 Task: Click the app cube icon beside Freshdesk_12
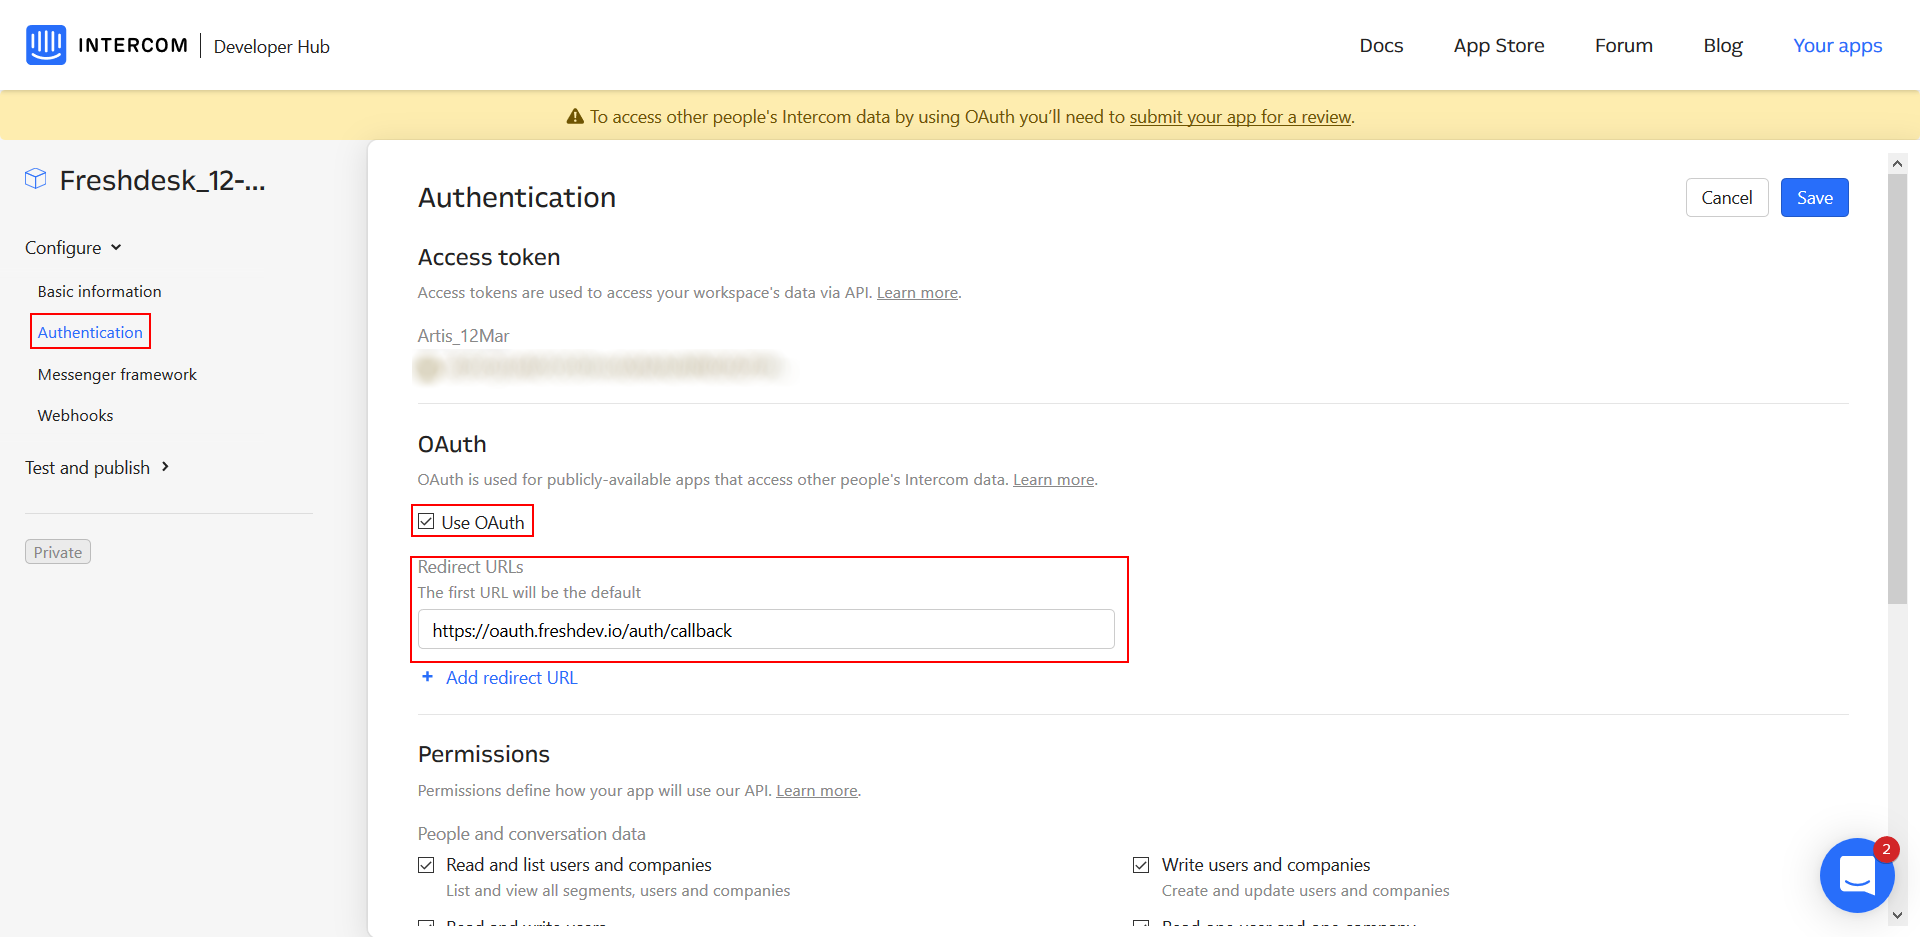[x=36, y=179]
